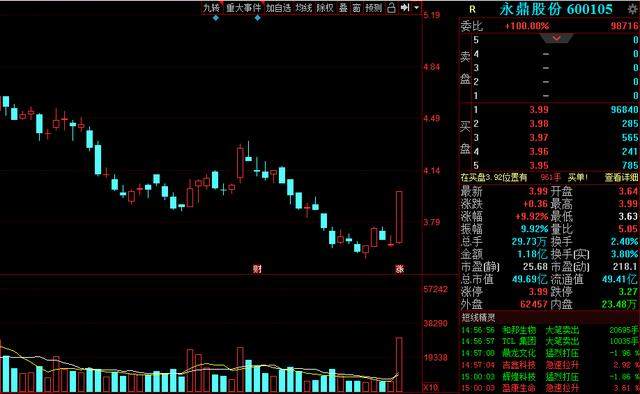Image resolution: width=640 pixels, height=394 pixels.
Task: Click the 最新 price value 3.99
Action: tap(538, 191)
